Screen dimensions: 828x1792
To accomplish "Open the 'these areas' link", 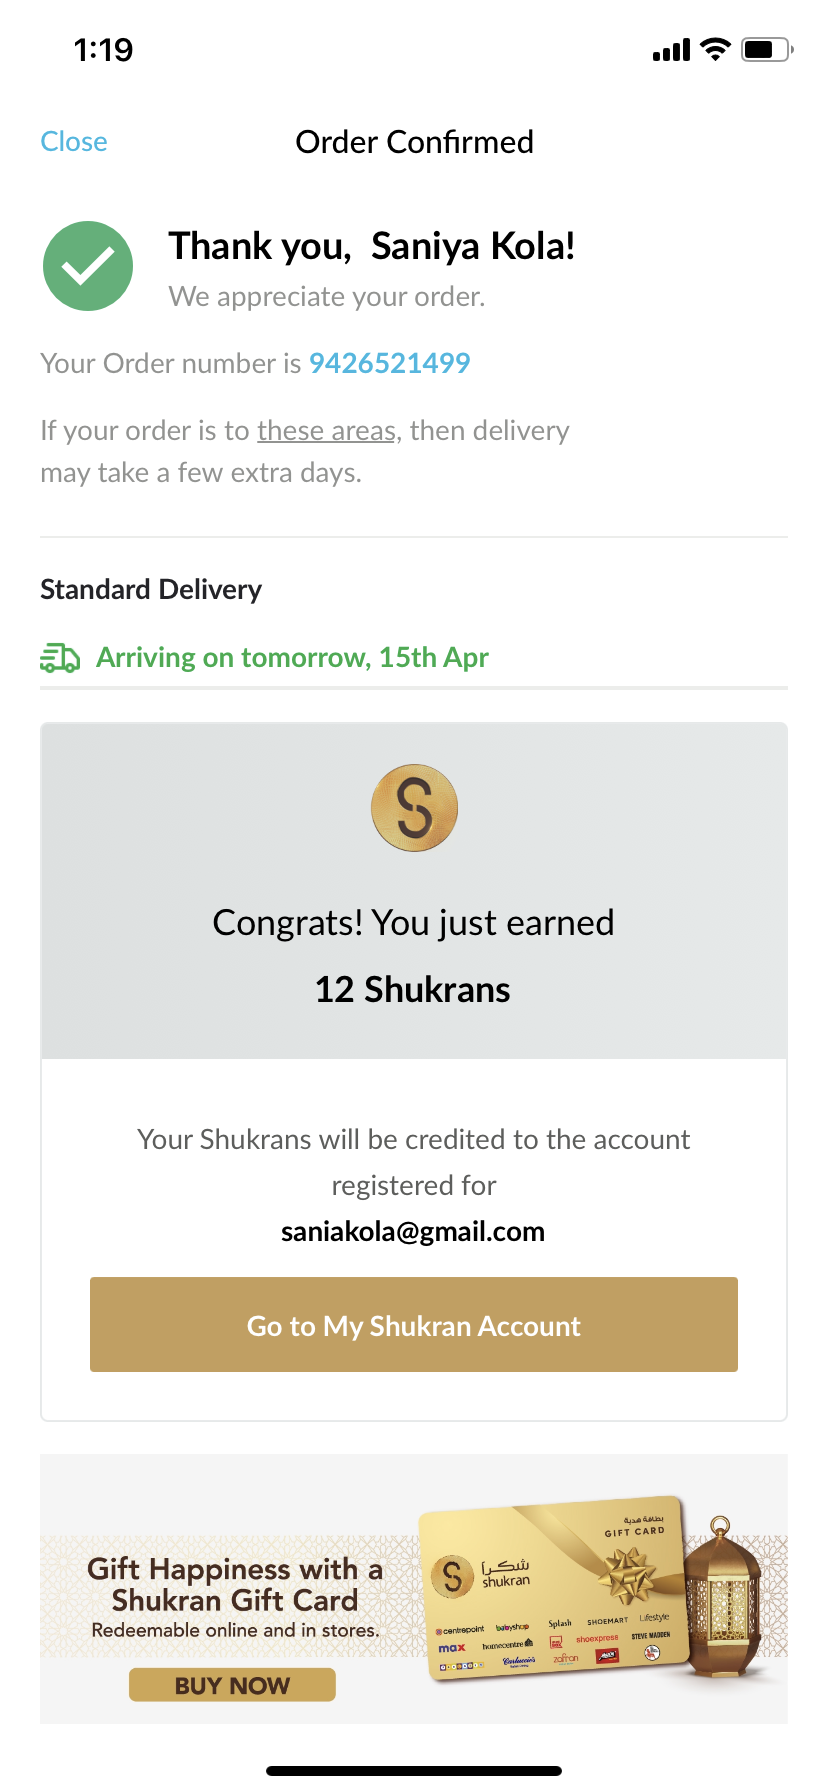I will tap(326, 431).
